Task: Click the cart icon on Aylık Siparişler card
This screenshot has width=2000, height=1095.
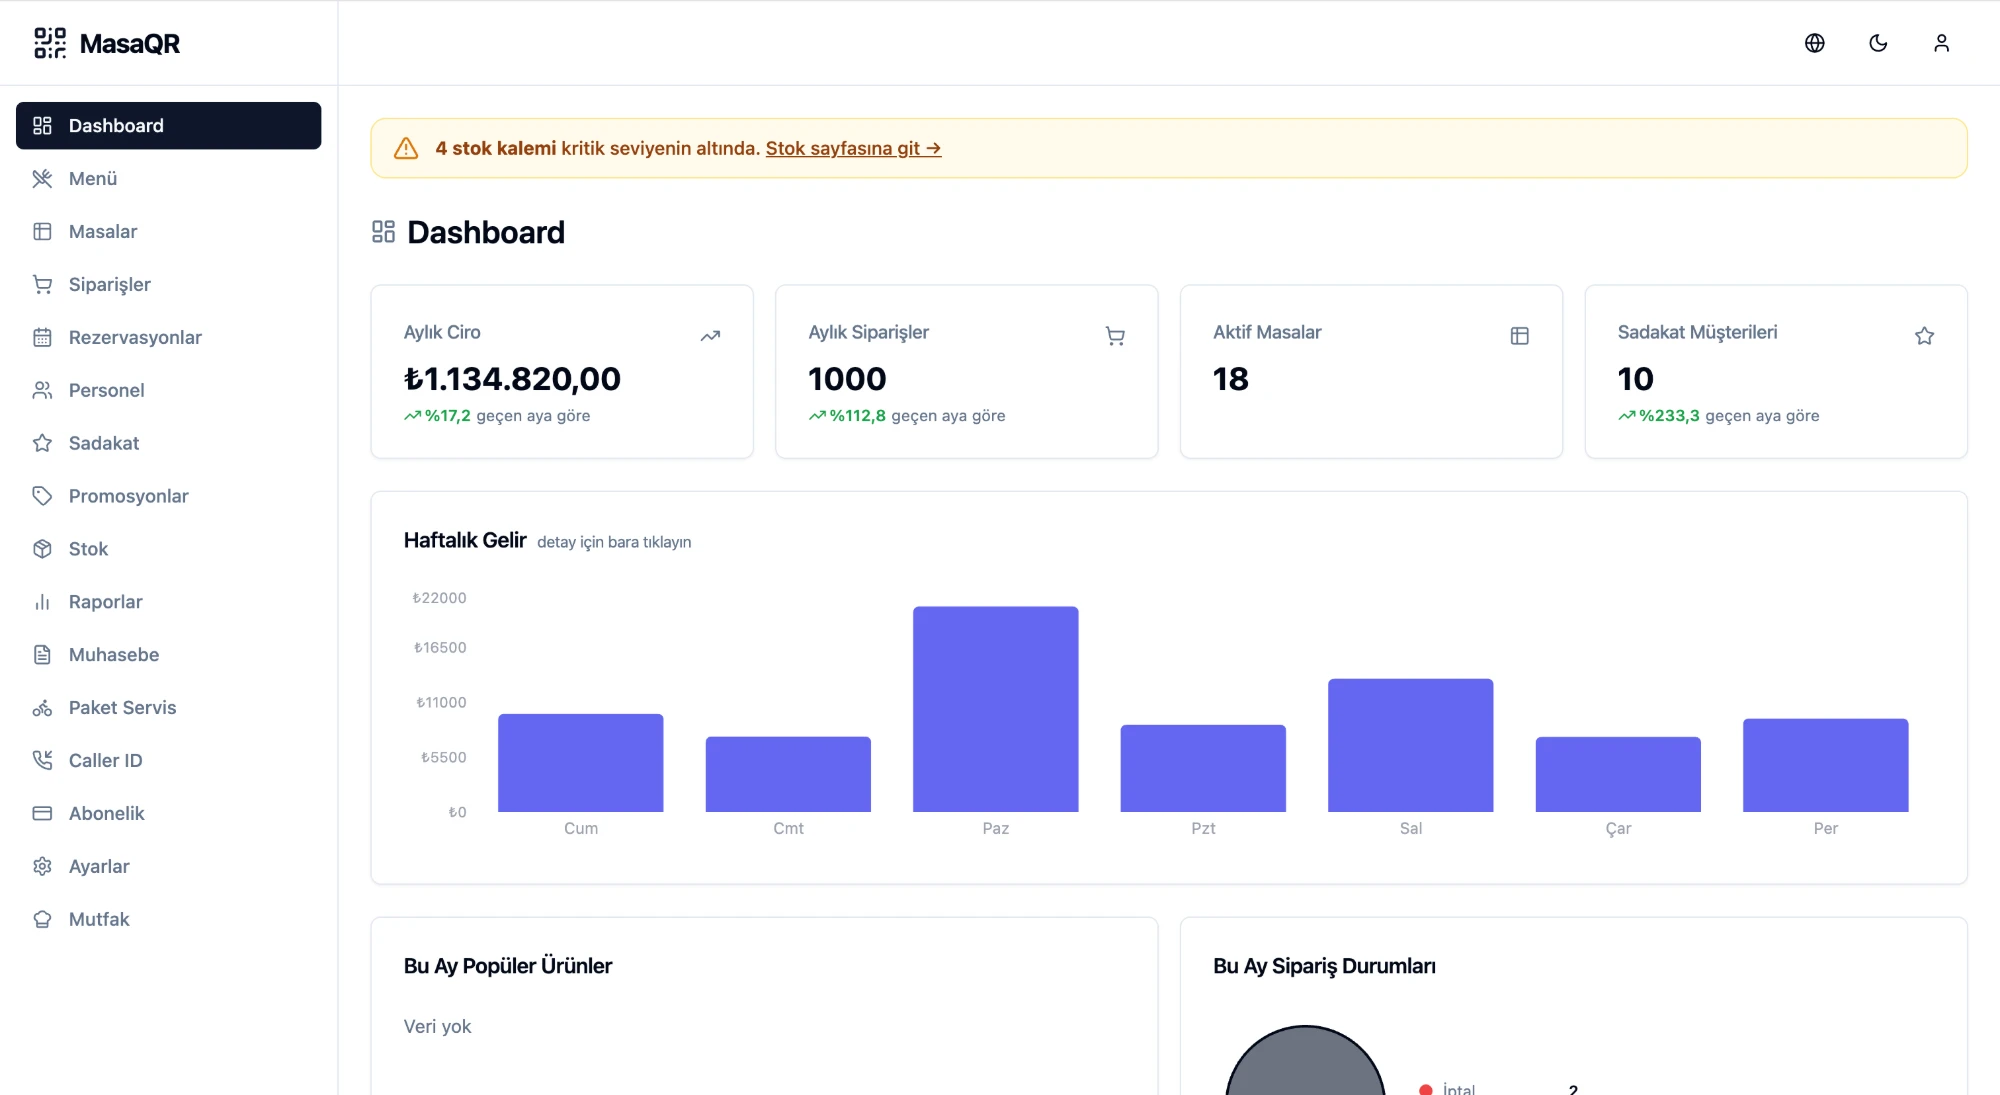Action: tap(1115, 336)
